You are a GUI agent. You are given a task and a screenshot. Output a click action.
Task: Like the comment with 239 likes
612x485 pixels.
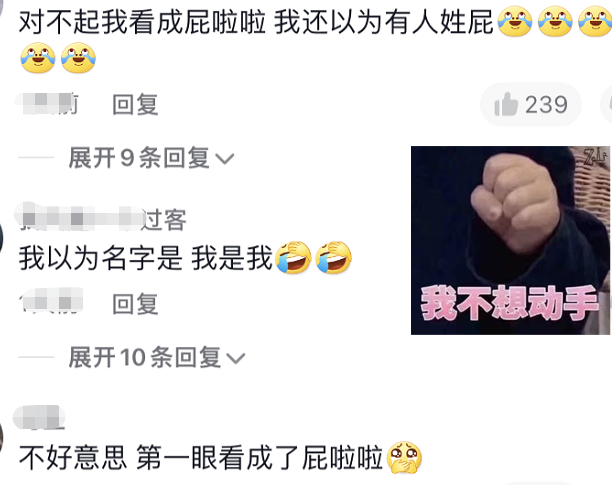pyautogui.click(x=531, y=105)
